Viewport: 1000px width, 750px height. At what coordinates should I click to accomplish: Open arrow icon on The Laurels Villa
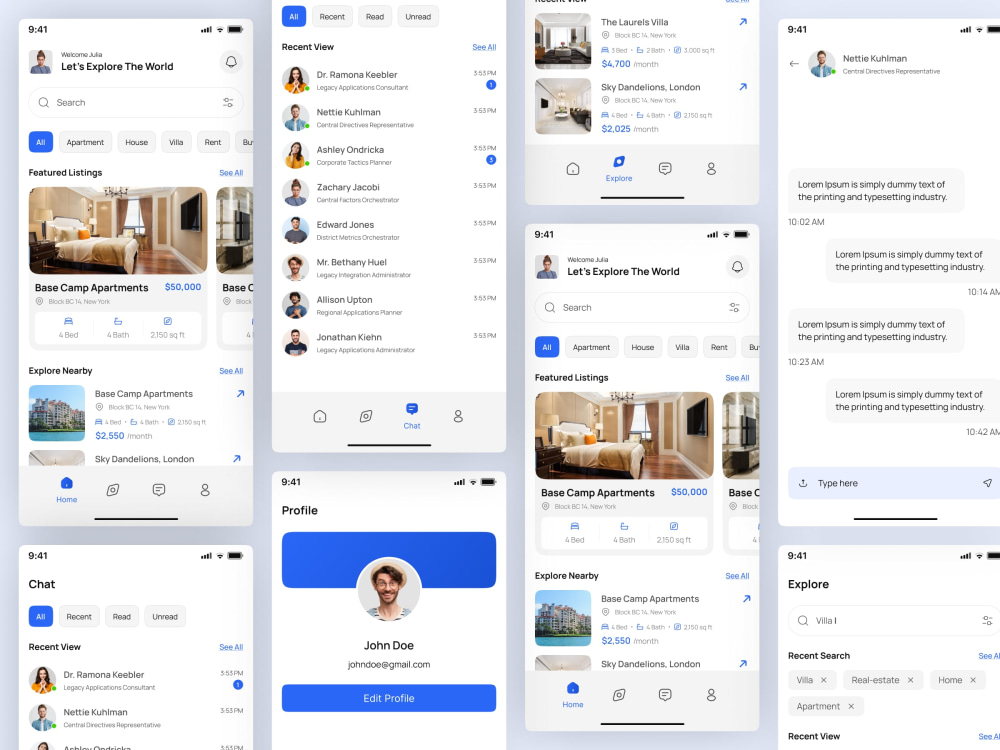click(x=743, y=22)
